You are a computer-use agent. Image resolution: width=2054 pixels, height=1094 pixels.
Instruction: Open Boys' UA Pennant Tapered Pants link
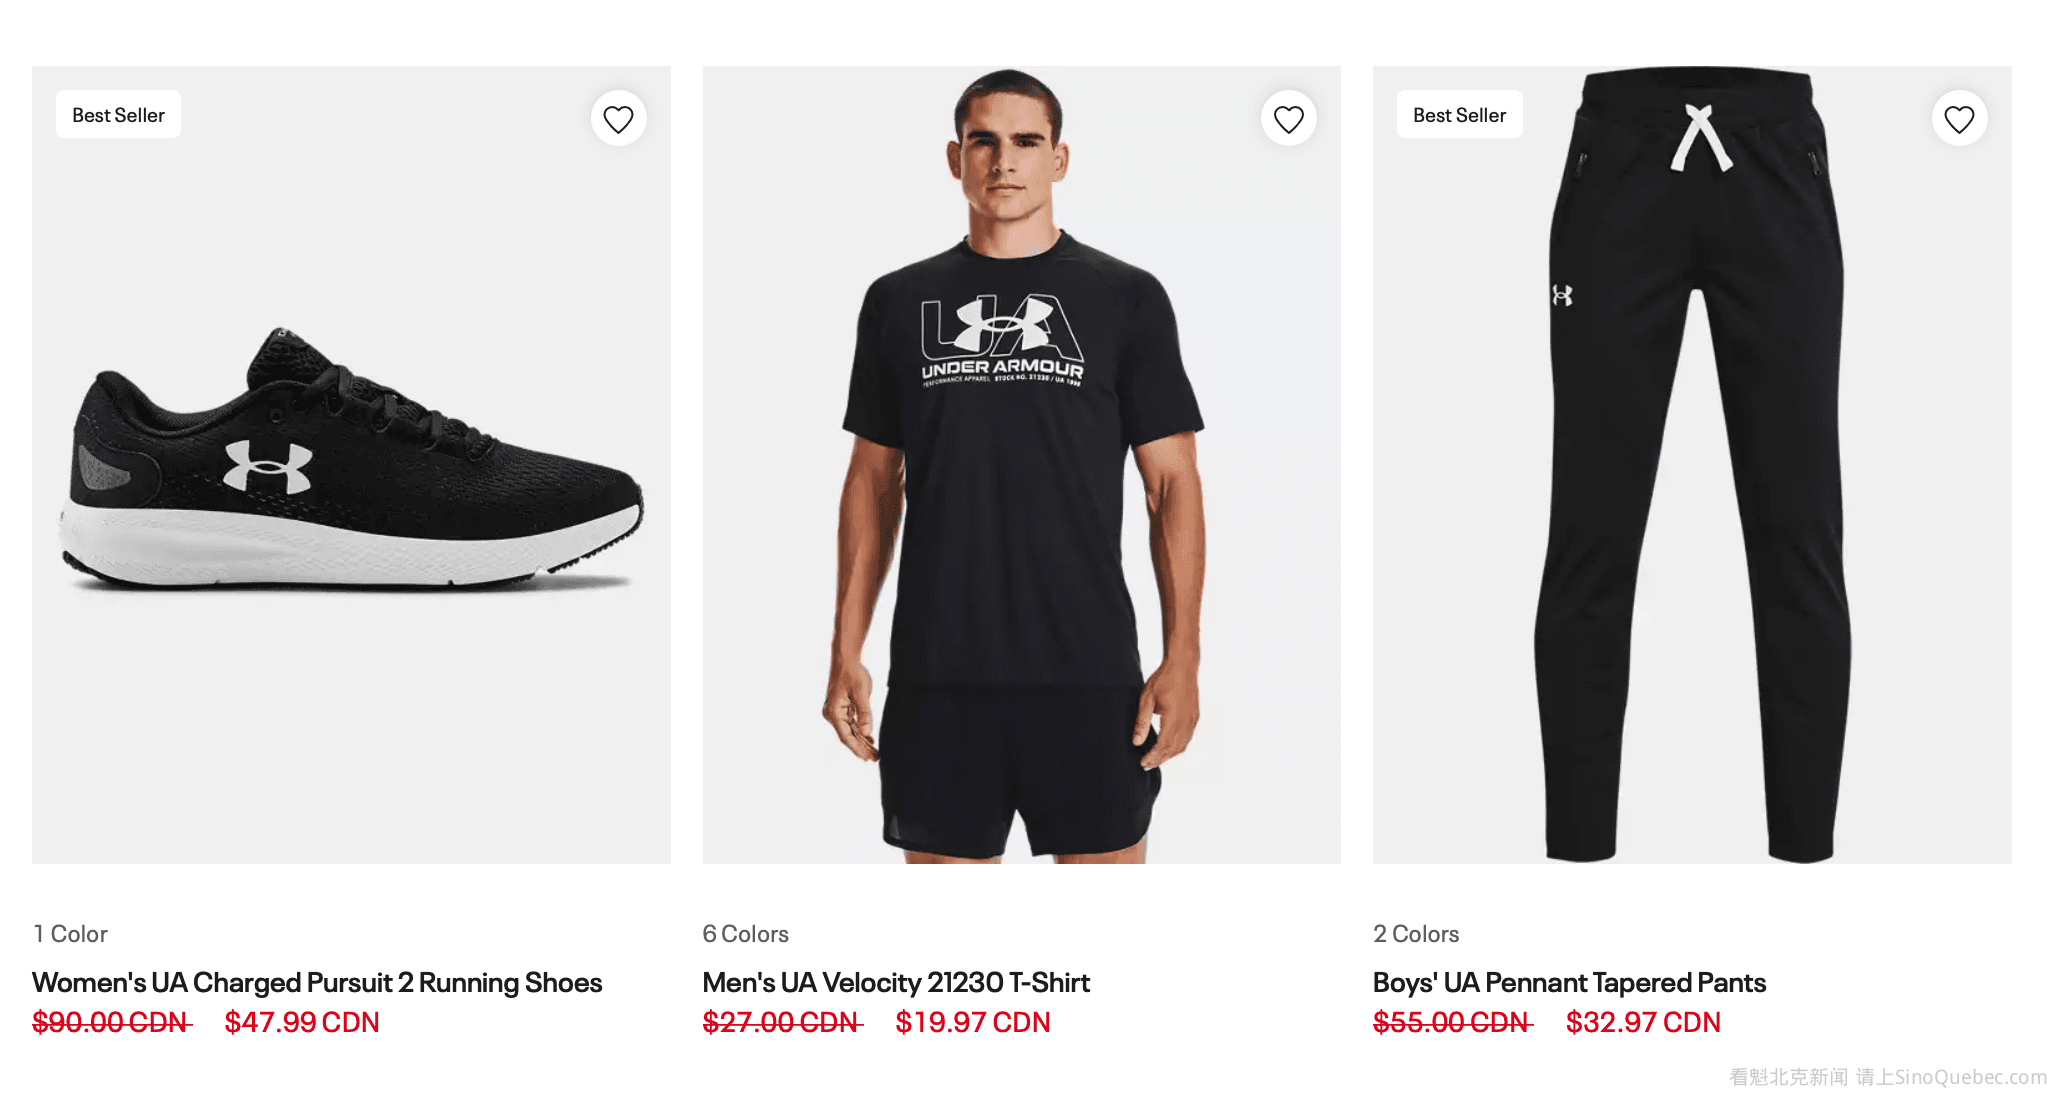(x=1569, y=982)
